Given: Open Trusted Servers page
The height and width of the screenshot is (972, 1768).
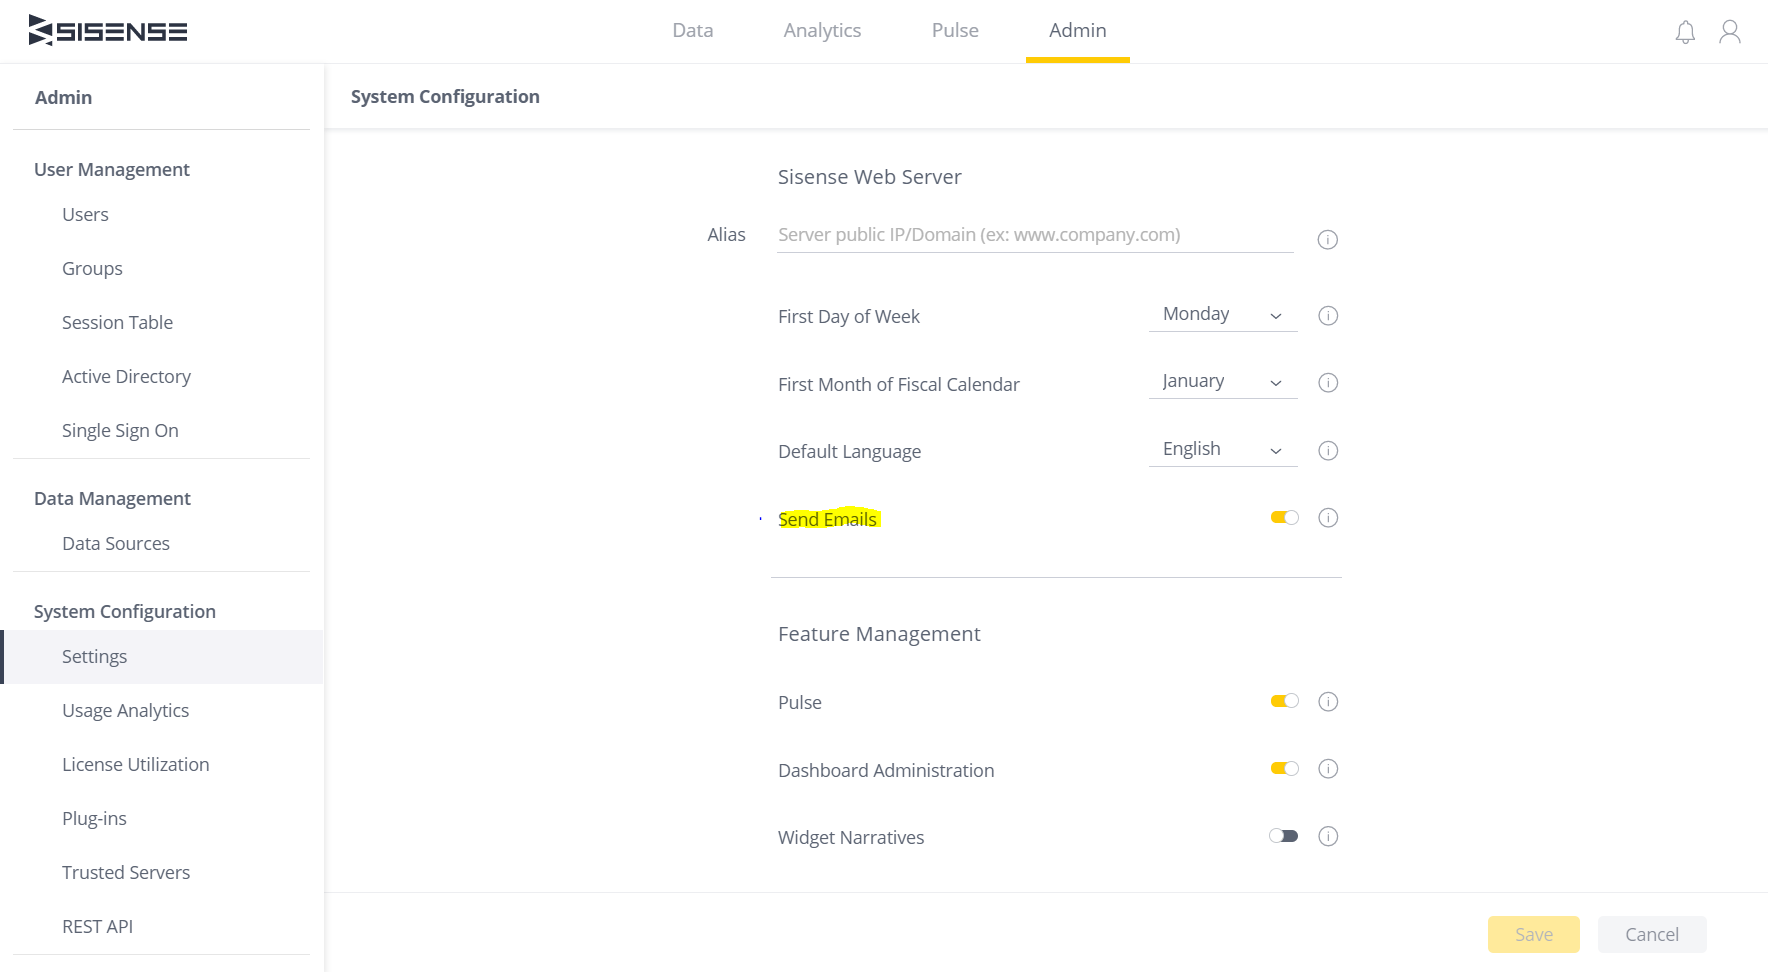Looking at the screenshot, I should [126, 873].
